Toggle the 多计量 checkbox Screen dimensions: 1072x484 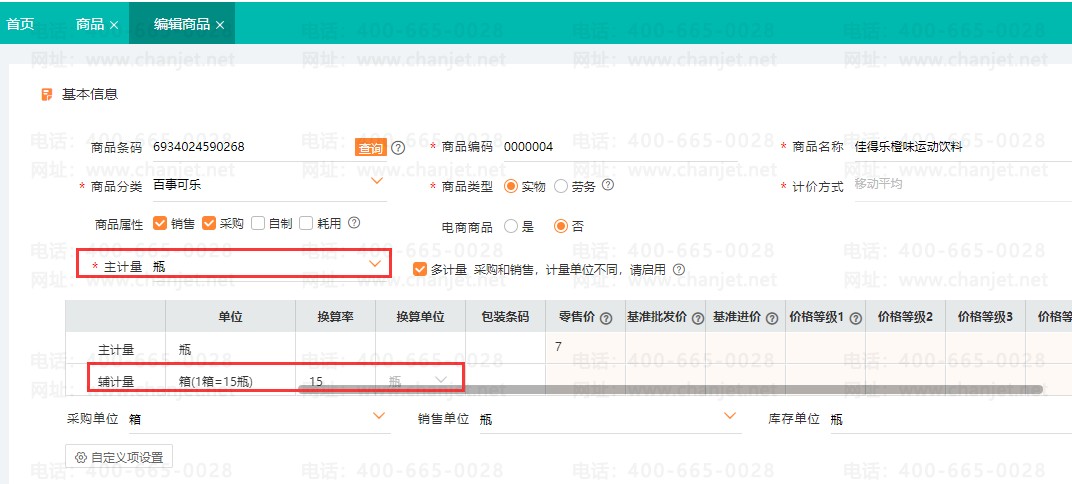(420, 269)
